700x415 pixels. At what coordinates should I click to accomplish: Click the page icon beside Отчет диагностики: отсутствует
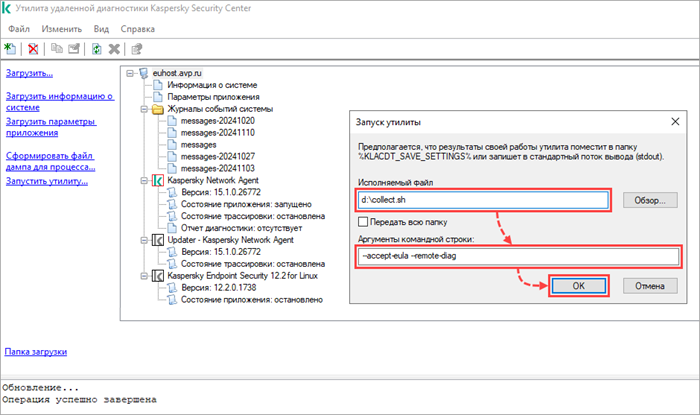click(172, 228)
